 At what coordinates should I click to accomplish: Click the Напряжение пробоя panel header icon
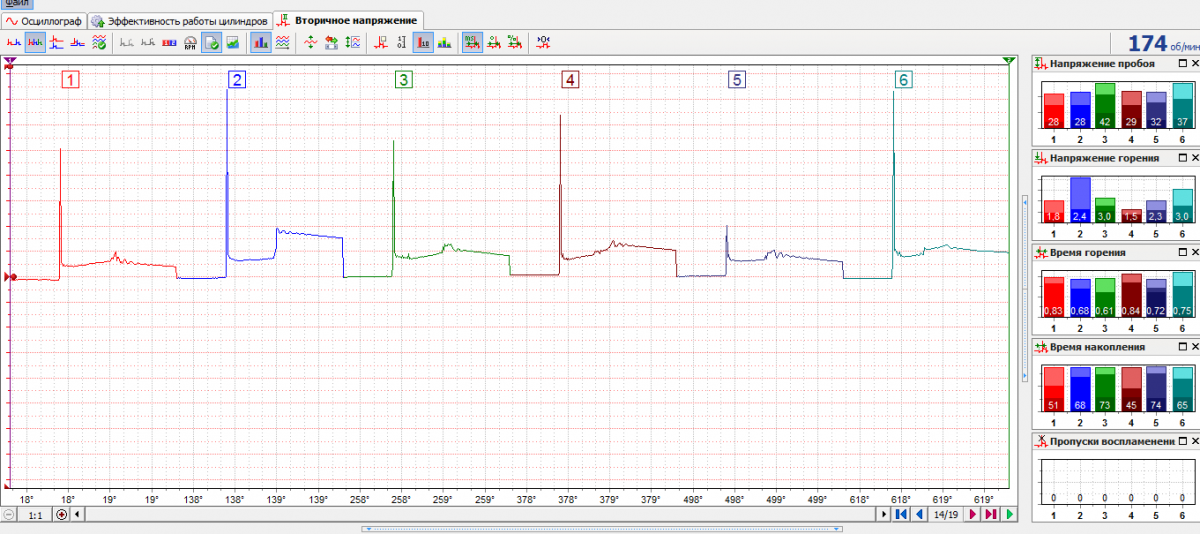click(1041, 63)
